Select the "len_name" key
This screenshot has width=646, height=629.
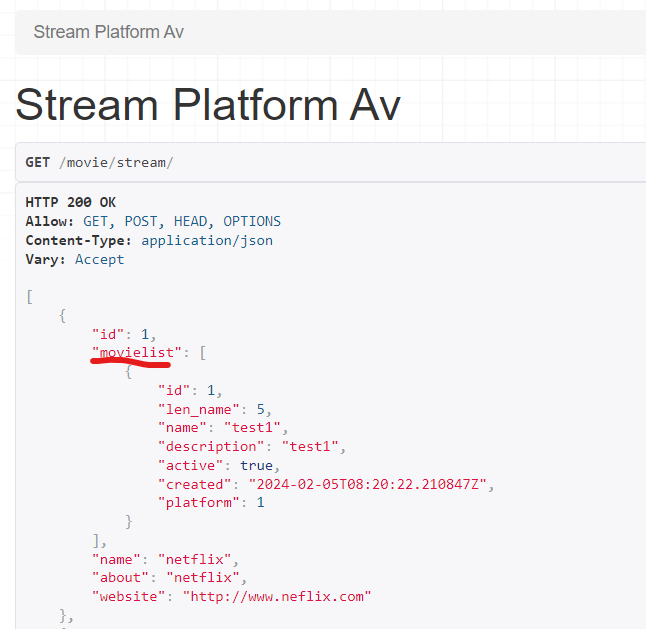199,409
